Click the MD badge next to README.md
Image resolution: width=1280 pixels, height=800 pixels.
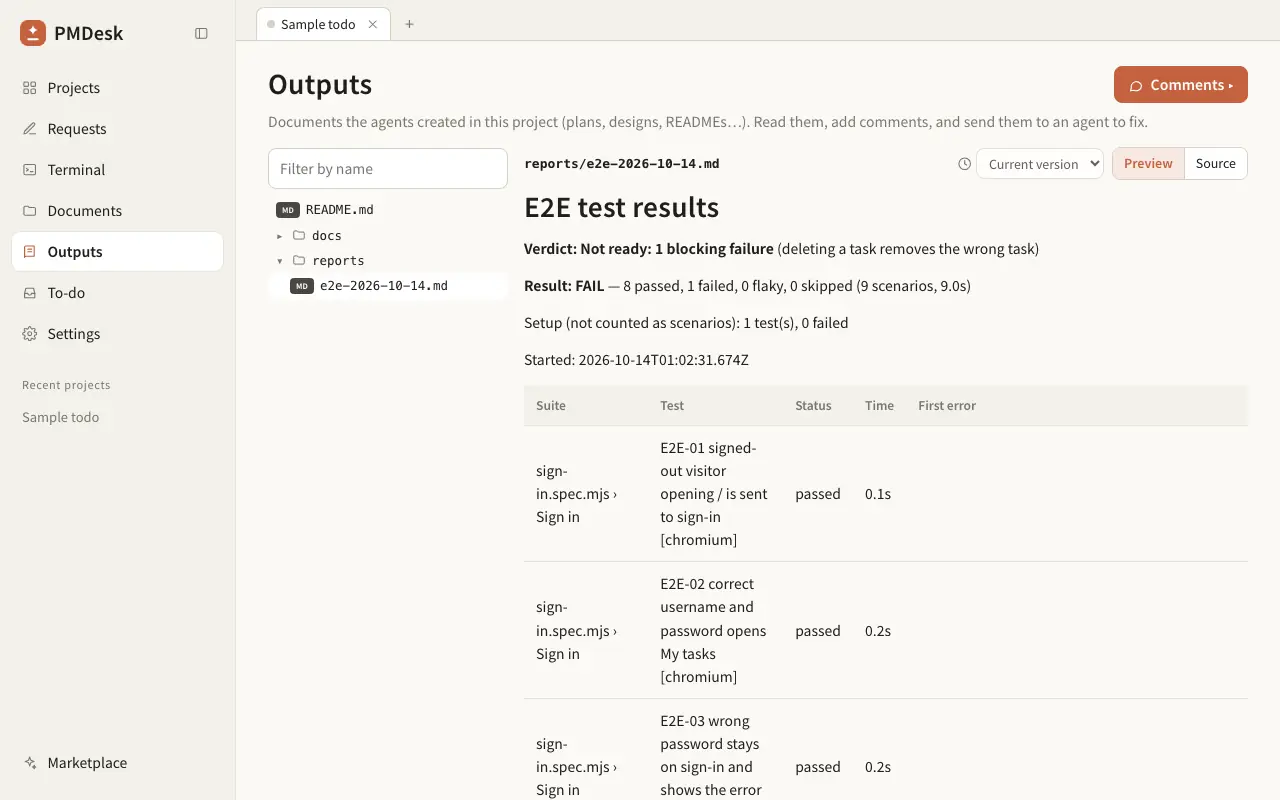pos(288,210)
